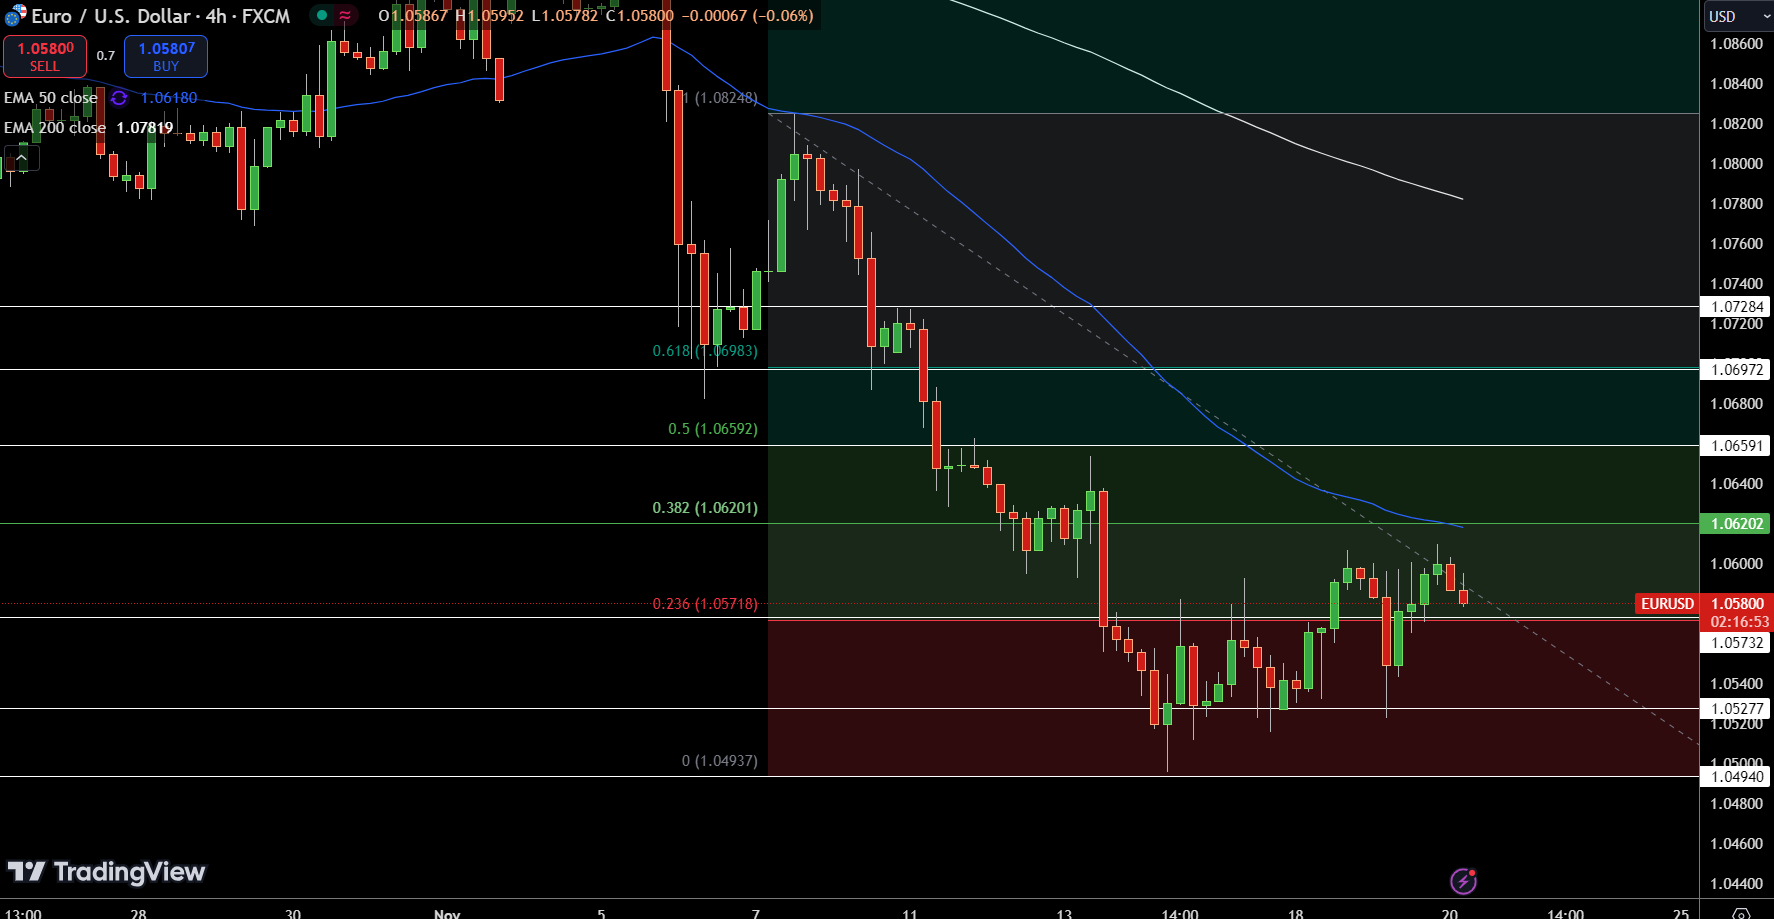Click the 1.06972 price axis tag
Image resolution: width=1774 pixels, height=919 pixels.
pyautogui.click(x=1737, y=370)
